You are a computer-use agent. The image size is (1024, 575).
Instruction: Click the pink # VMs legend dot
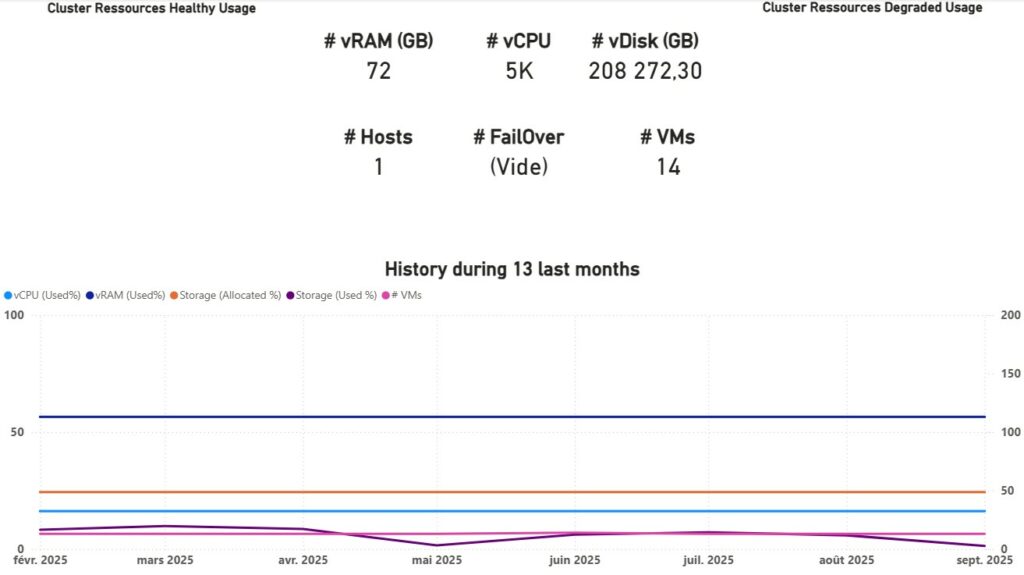386,296
